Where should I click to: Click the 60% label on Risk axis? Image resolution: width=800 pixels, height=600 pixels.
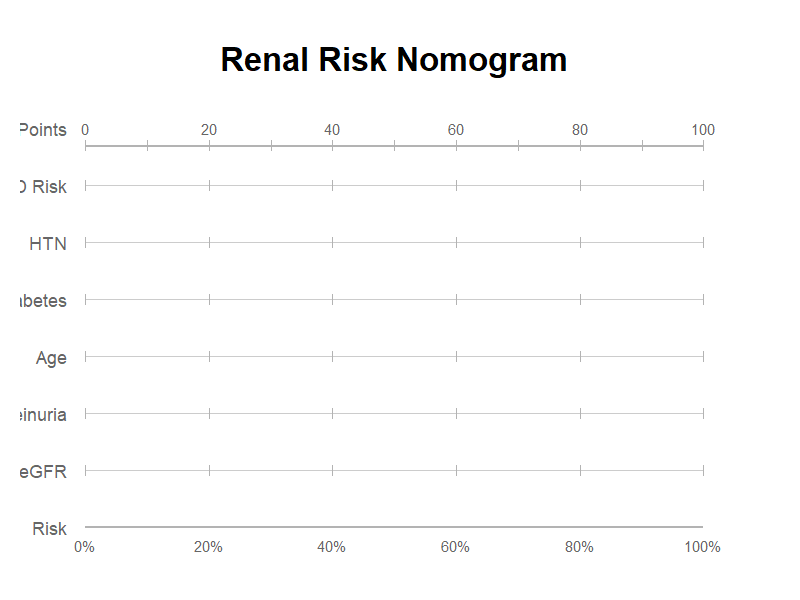455,547
